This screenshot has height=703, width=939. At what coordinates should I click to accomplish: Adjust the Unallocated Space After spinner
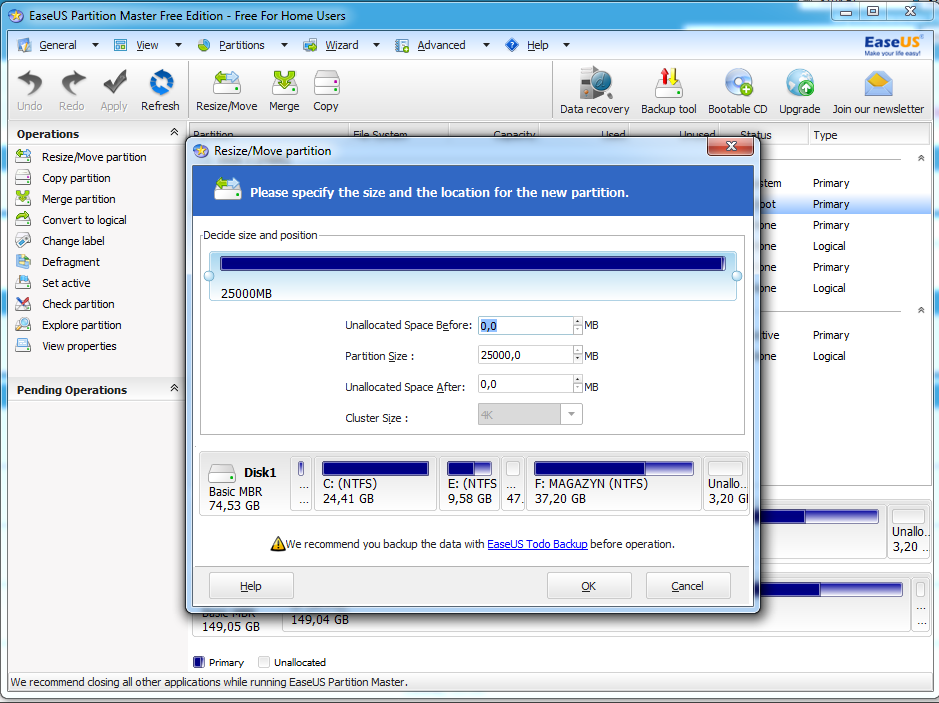[x=577, y=384]
